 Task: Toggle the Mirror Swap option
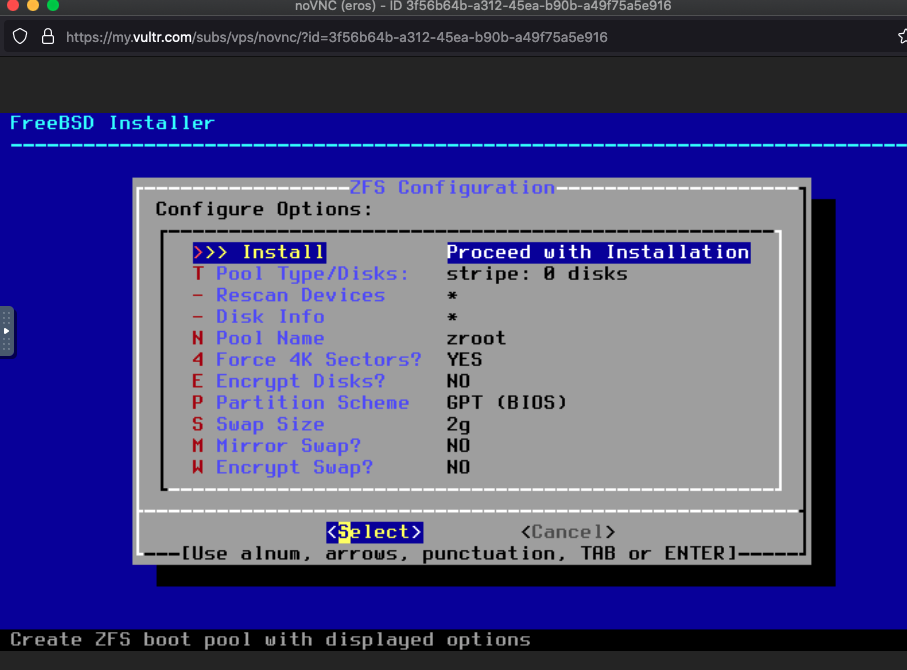coord(288,446)
